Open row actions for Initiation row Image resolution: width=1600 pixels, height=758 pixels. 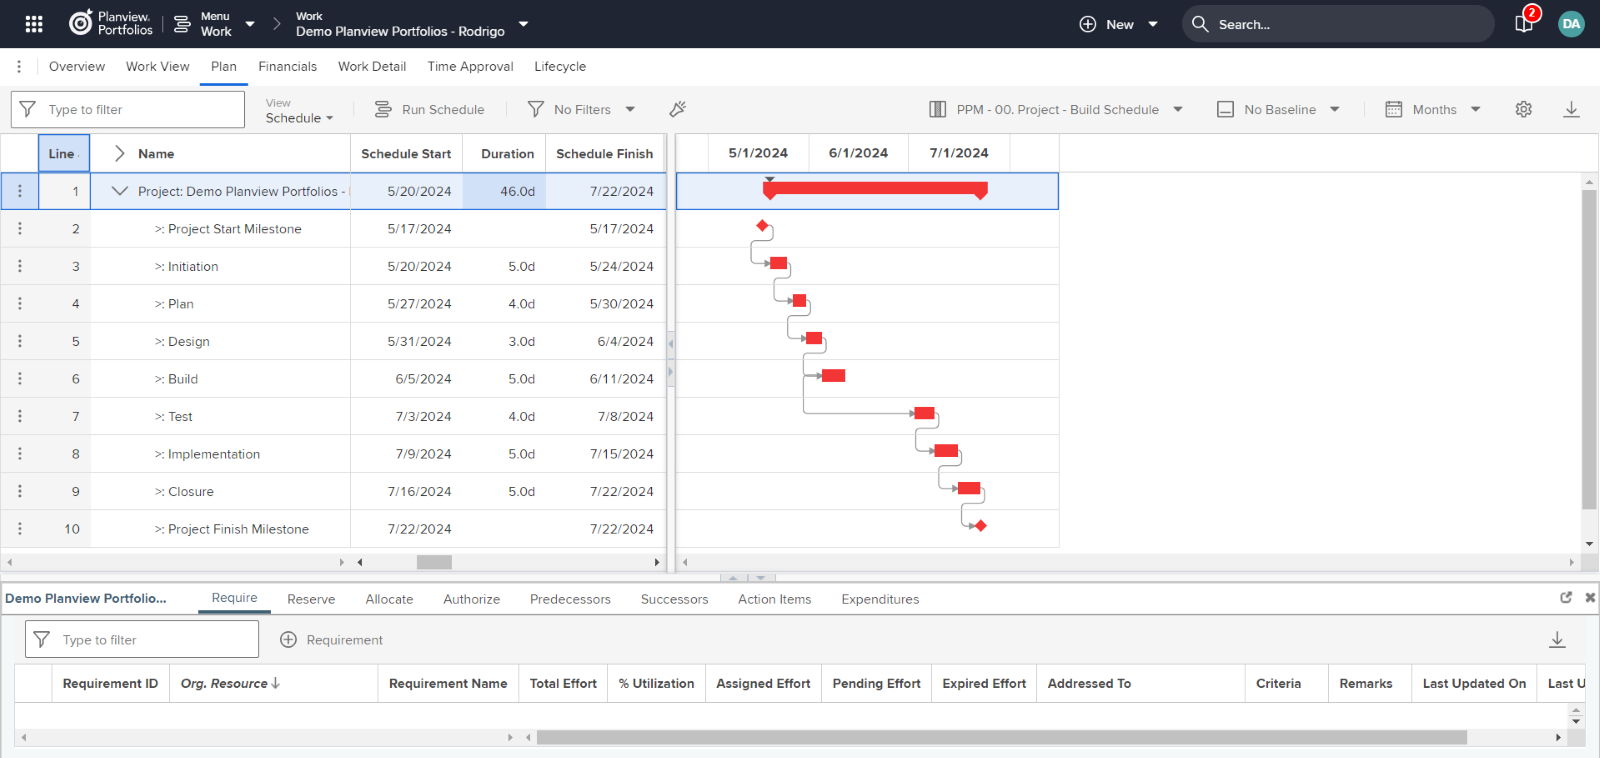pyautogui.click(x=20, y=266)
